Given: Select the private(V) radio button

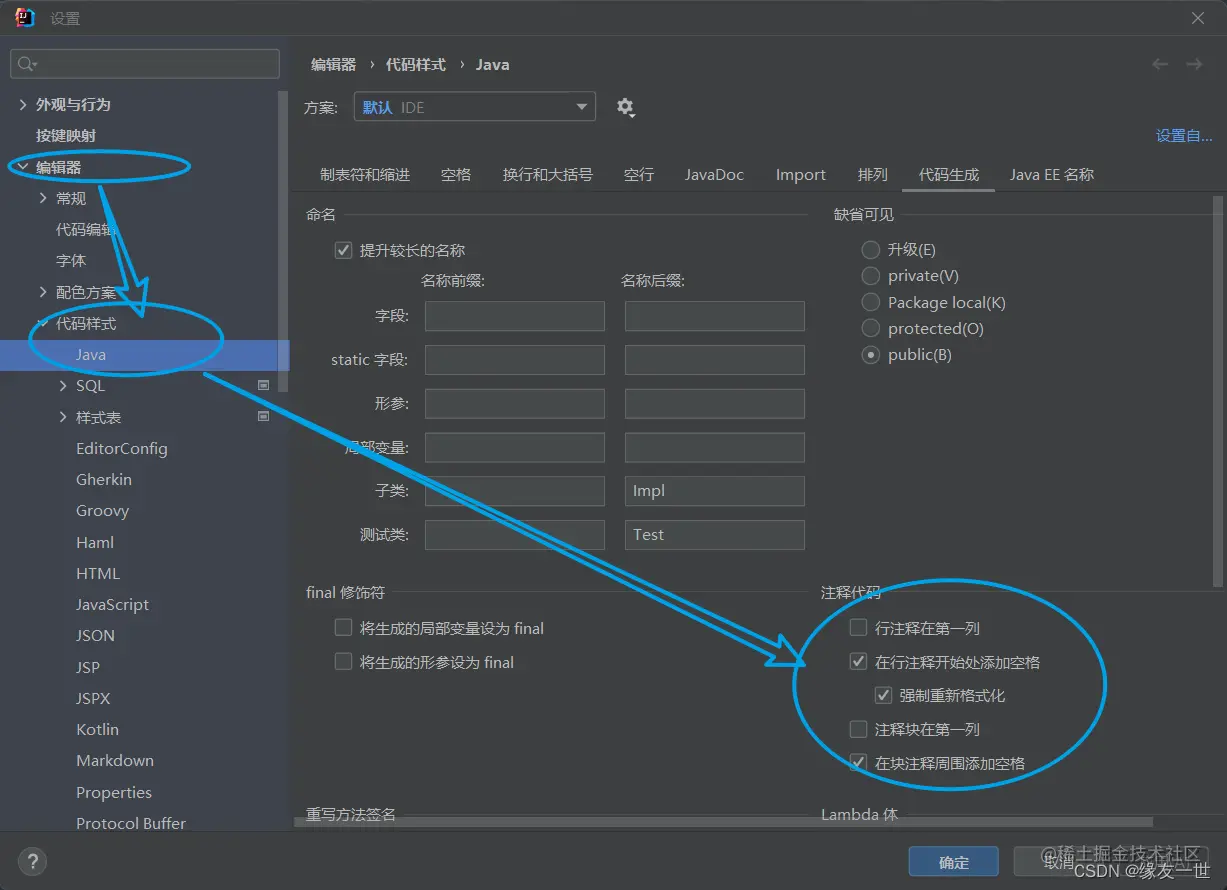Looking at the screenshot, I should 870,275.
